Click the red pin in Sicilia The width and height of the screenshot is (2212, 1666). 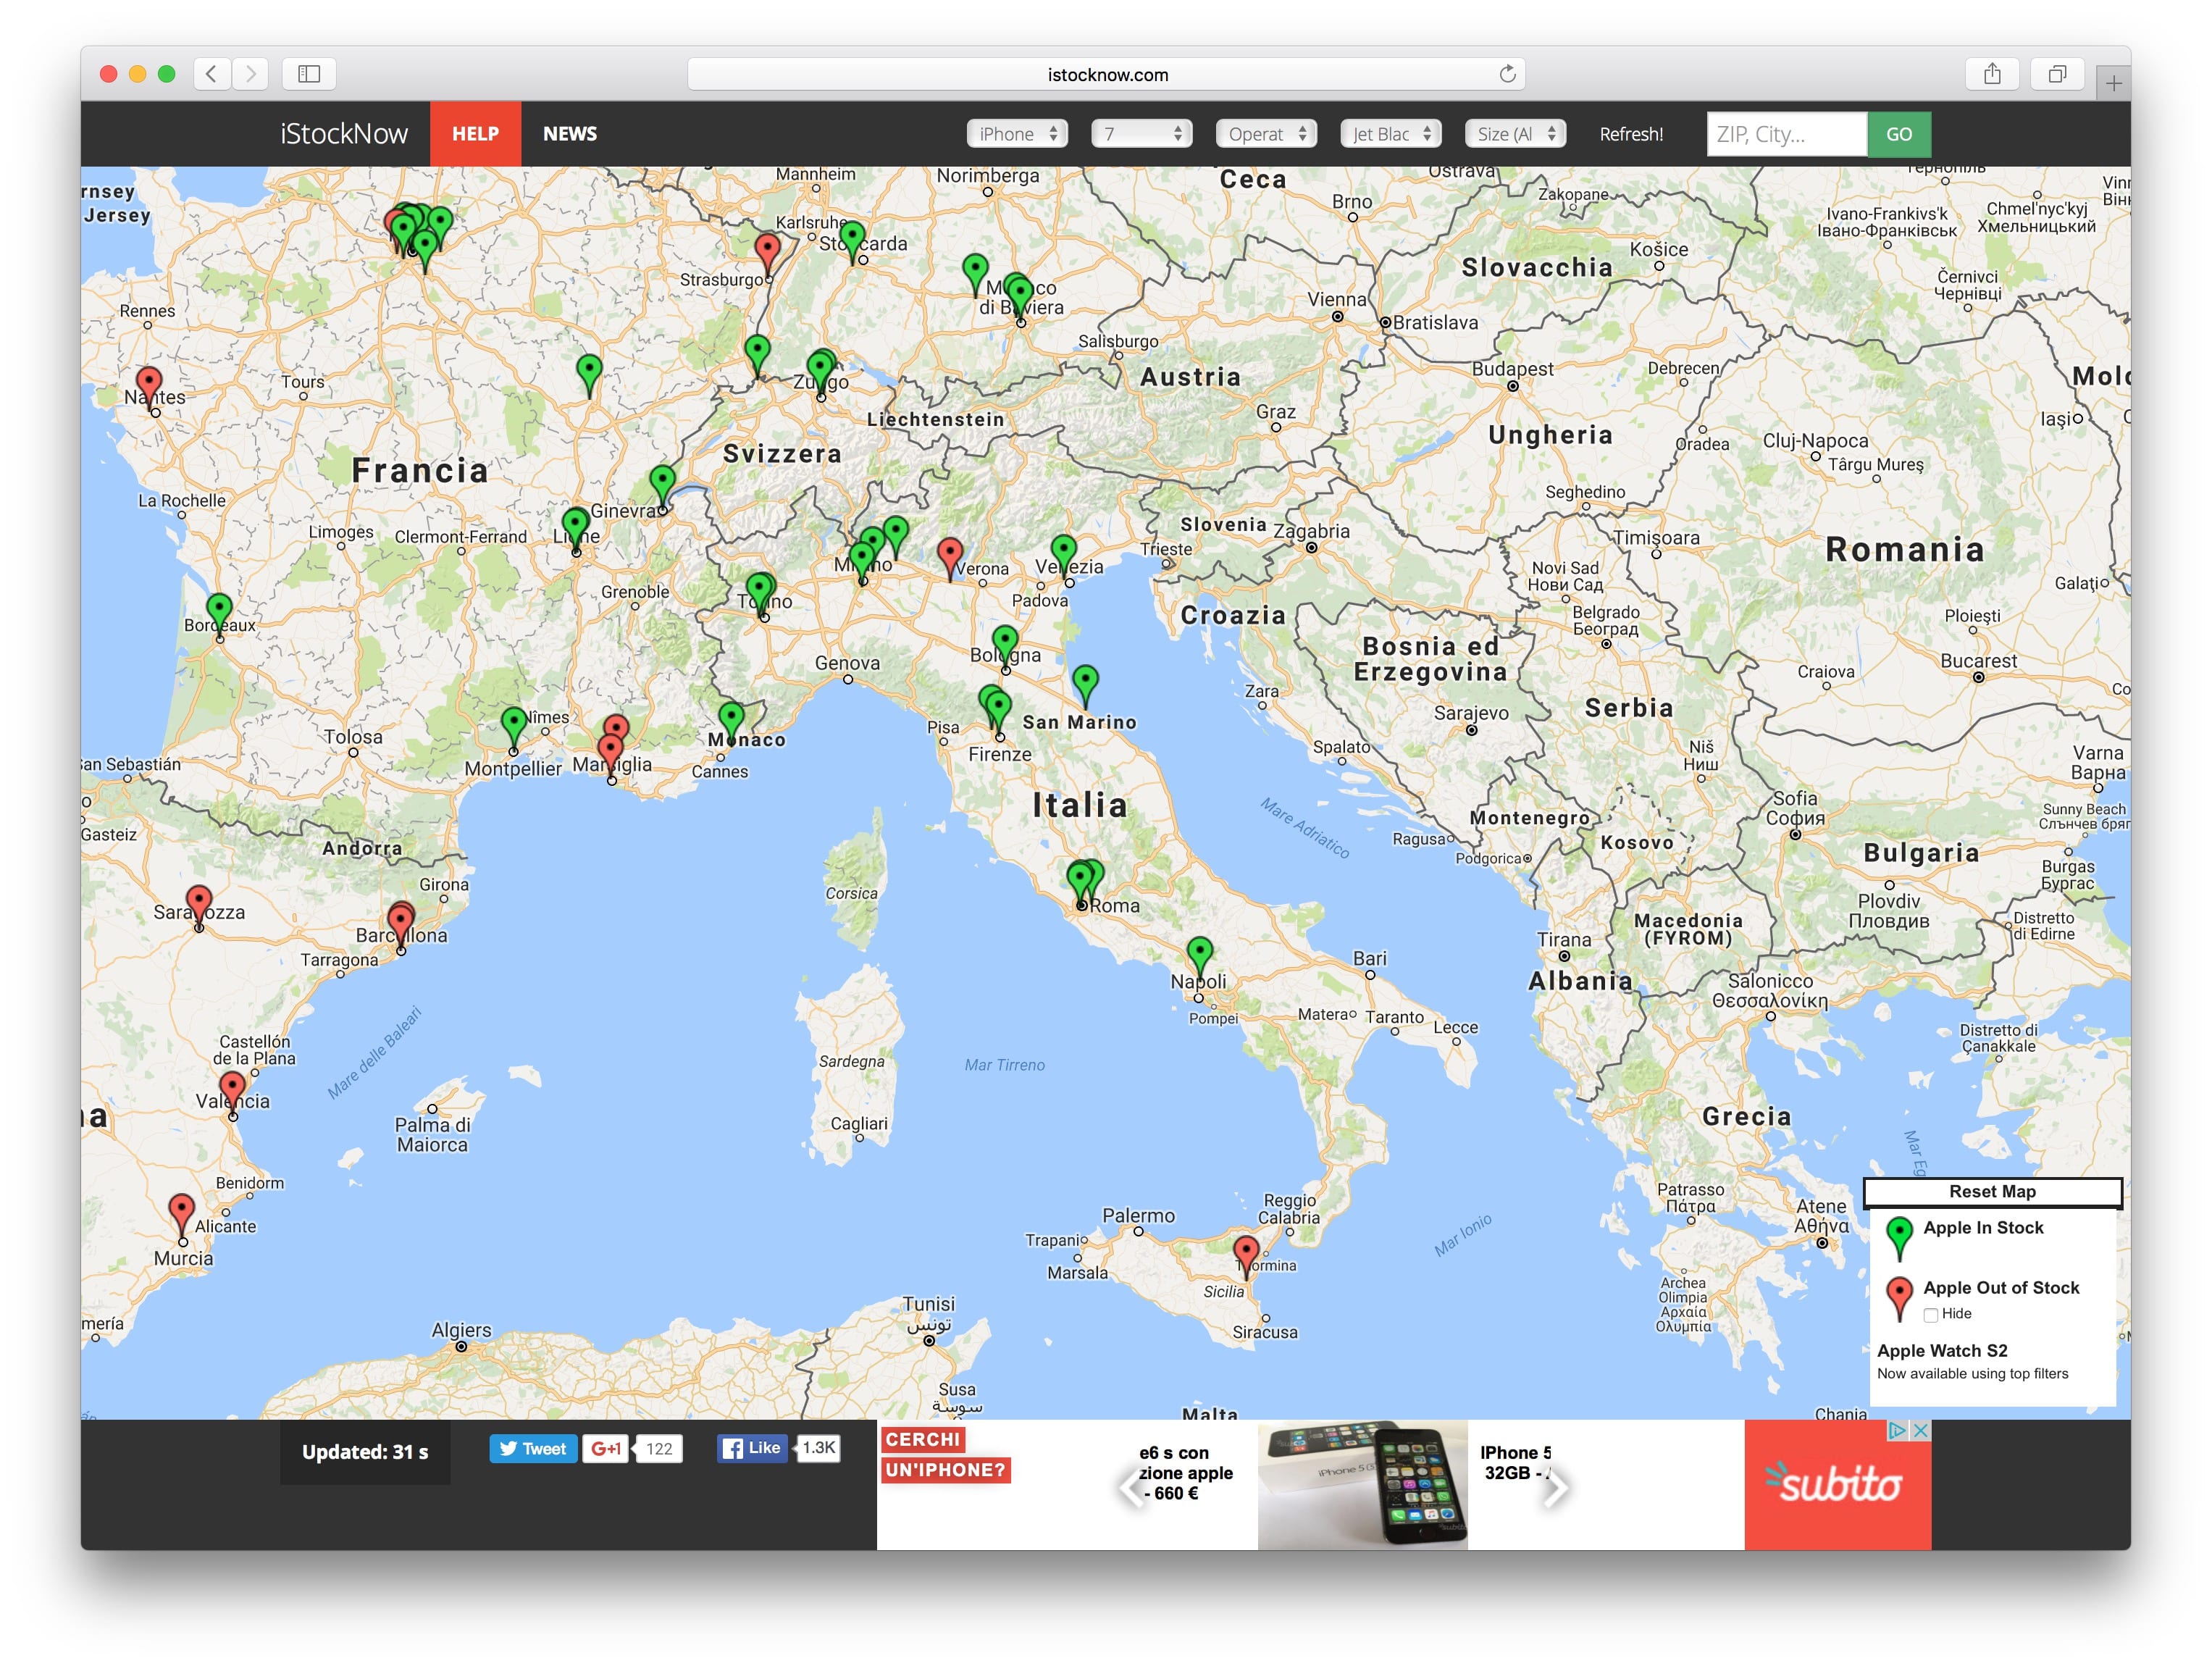1245,1250
